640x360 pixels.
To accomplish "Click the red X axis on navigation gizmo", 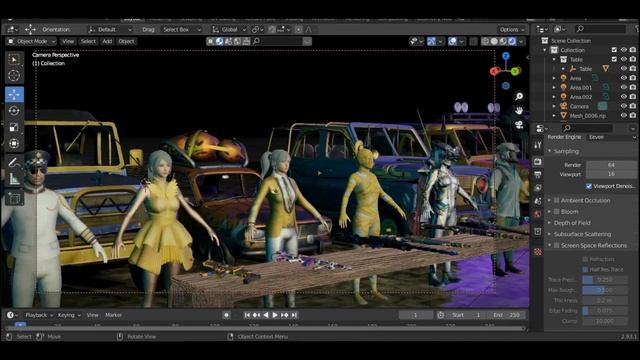I will (x=494, y=71).
